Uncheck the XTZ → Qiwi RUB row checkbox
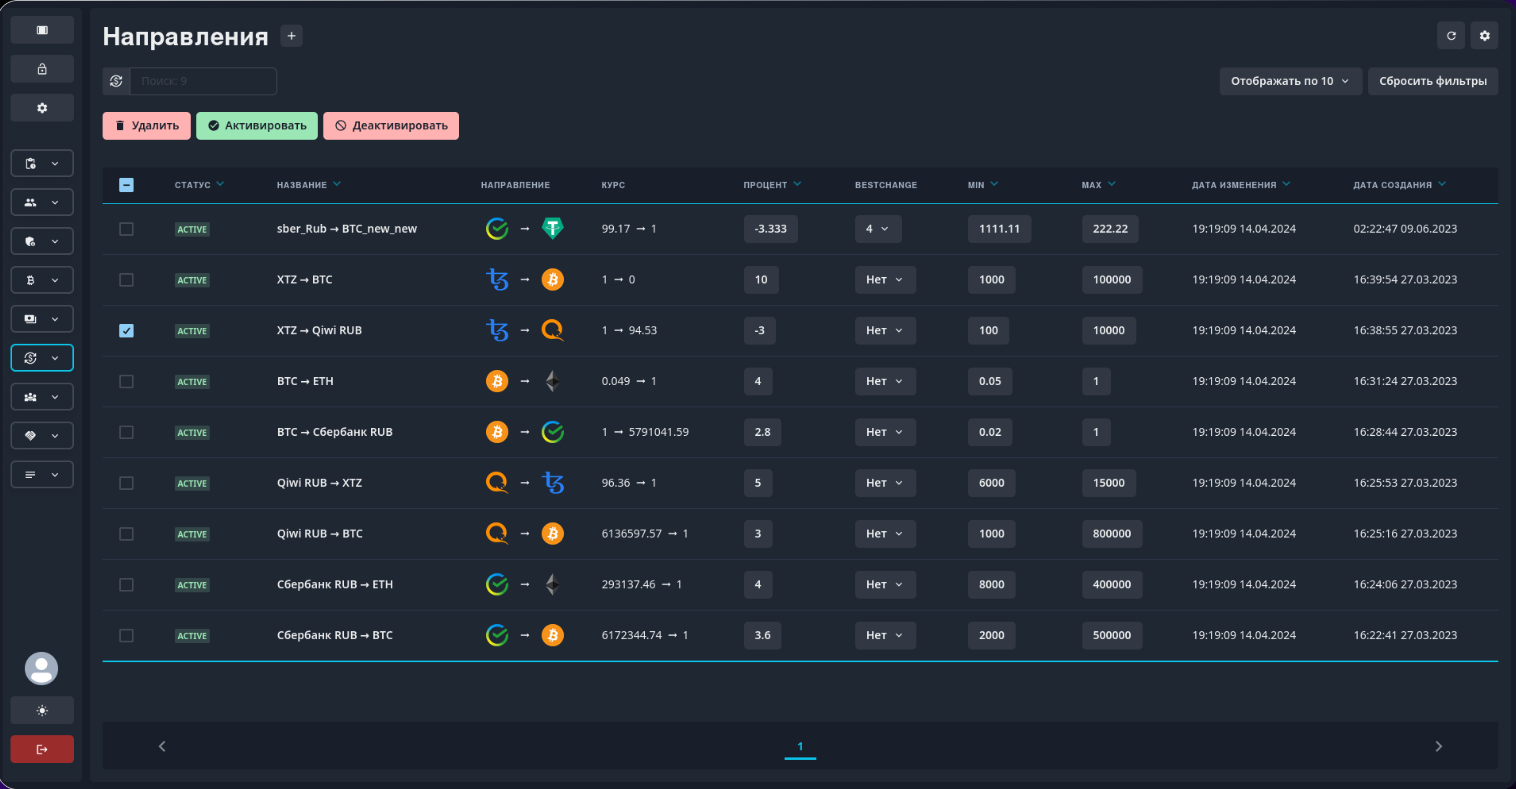The image size is (1516, 789). (x=126, y=331)
